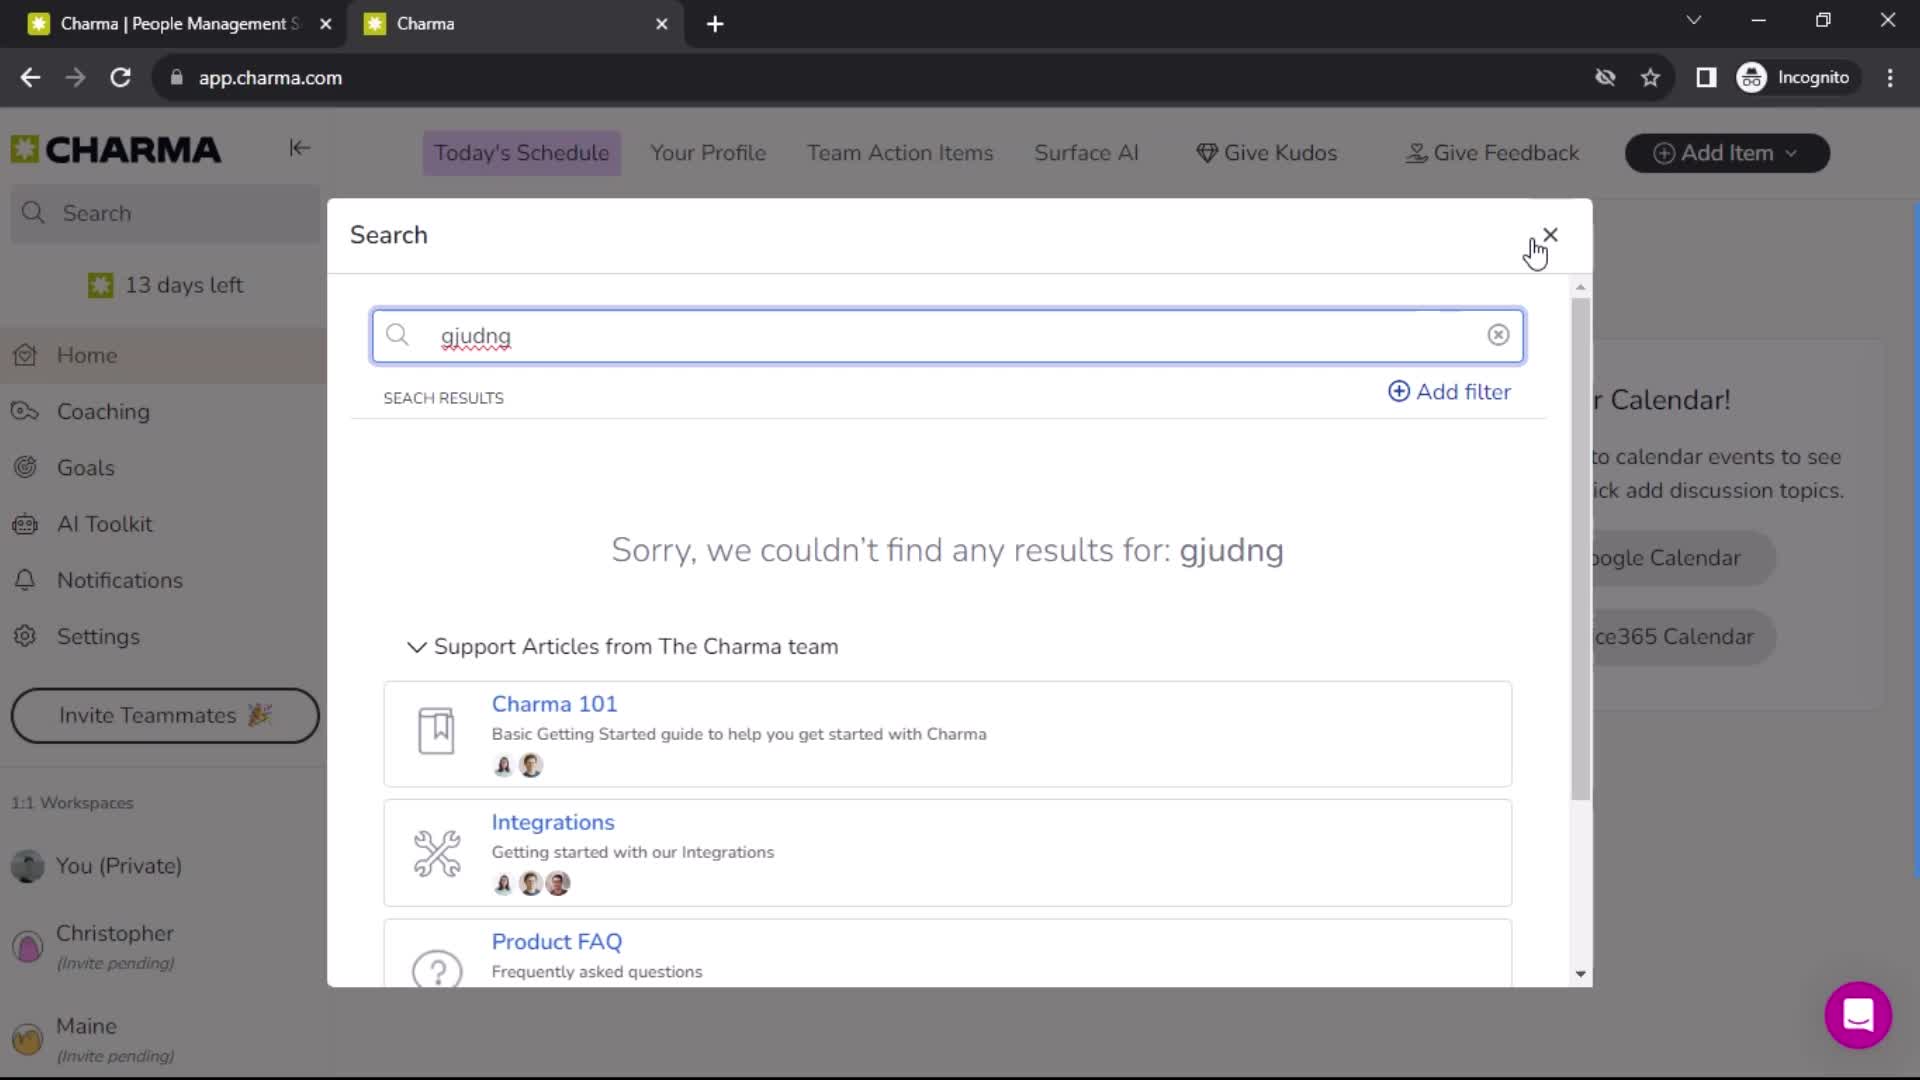Click Invite Teammates button
The height and width of the screenshot is (1080, 1920).
(x=165, y=715)
